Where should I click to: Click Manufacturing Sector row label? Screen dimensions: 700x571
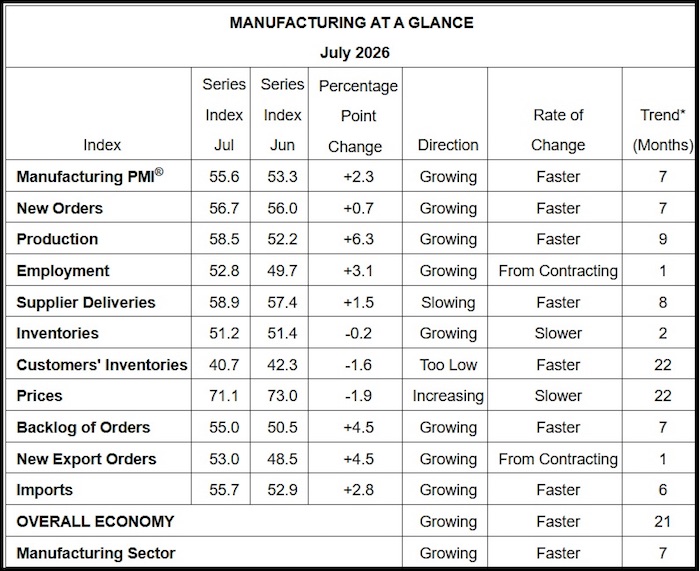[x=96, y=553]
